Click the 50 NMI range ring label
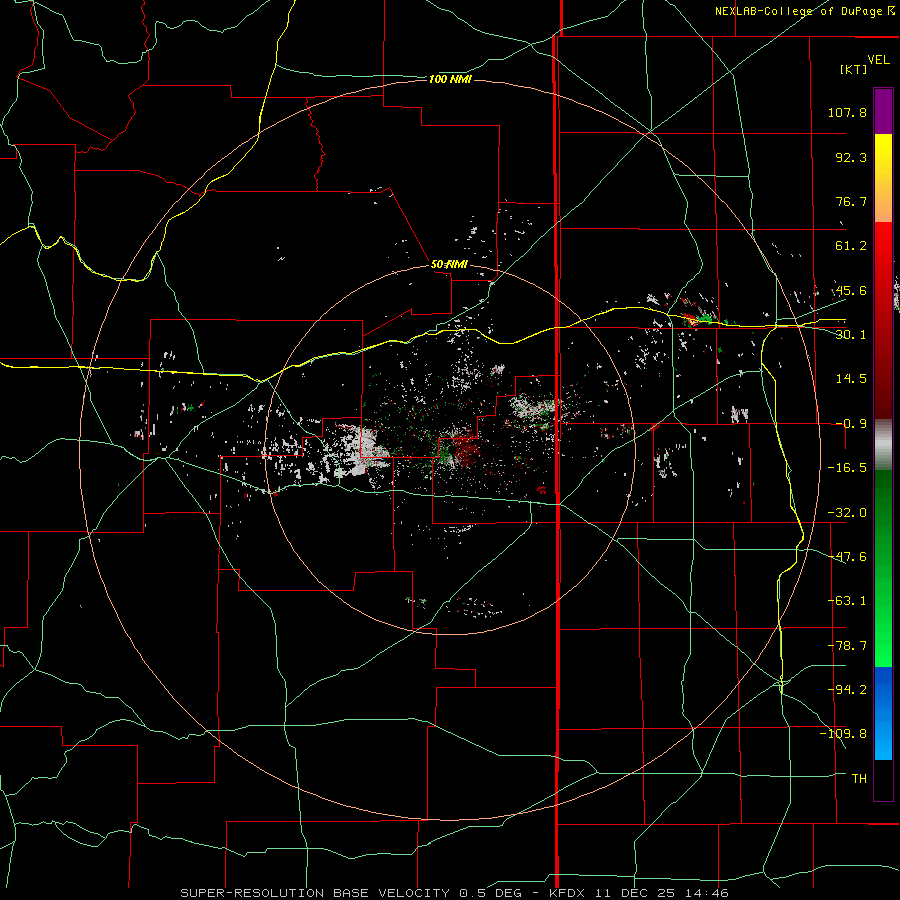This screenshot has width=900, height=900. coord(449,264)
